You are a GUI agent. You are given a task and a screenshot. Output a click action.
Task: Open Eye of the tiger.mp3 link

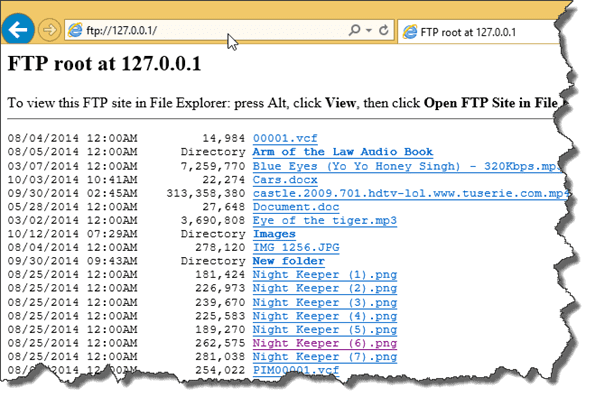pyautogui.click(x=325, y=220)
